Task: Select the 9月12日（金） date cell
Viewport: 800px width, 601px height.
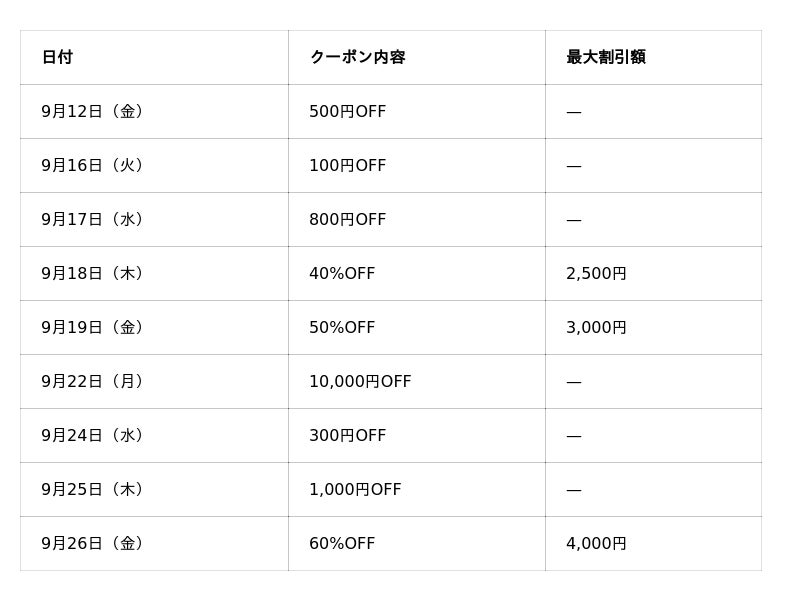Action: click(92, 111)
